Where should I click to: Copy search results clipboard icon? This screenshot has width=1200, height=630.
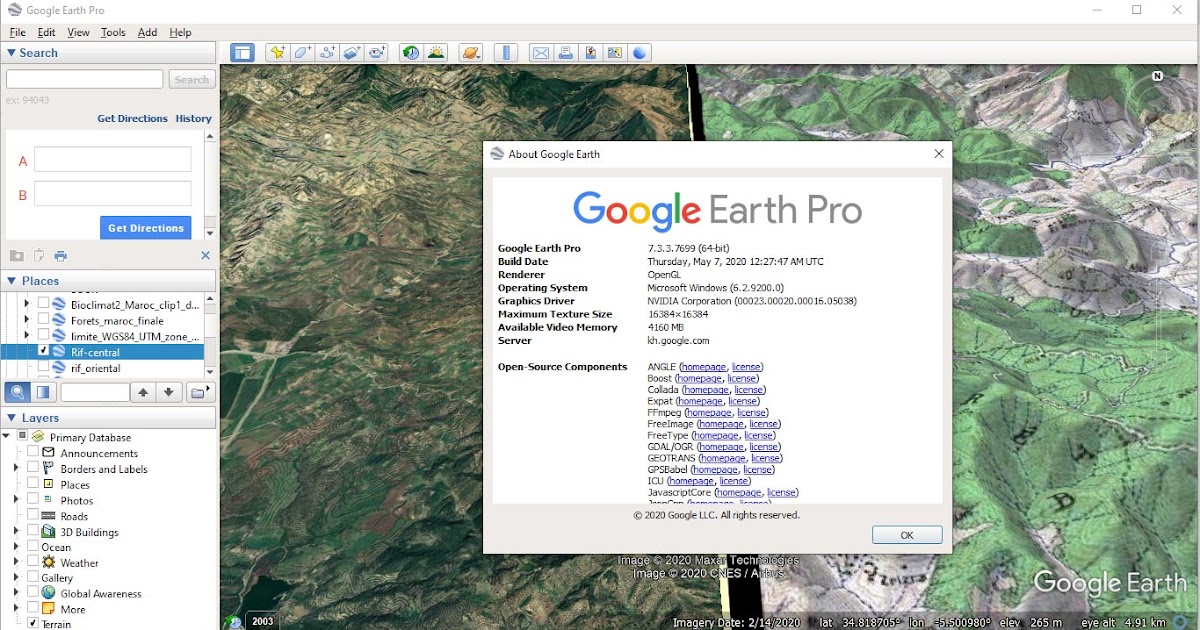(x=39, y=256)
